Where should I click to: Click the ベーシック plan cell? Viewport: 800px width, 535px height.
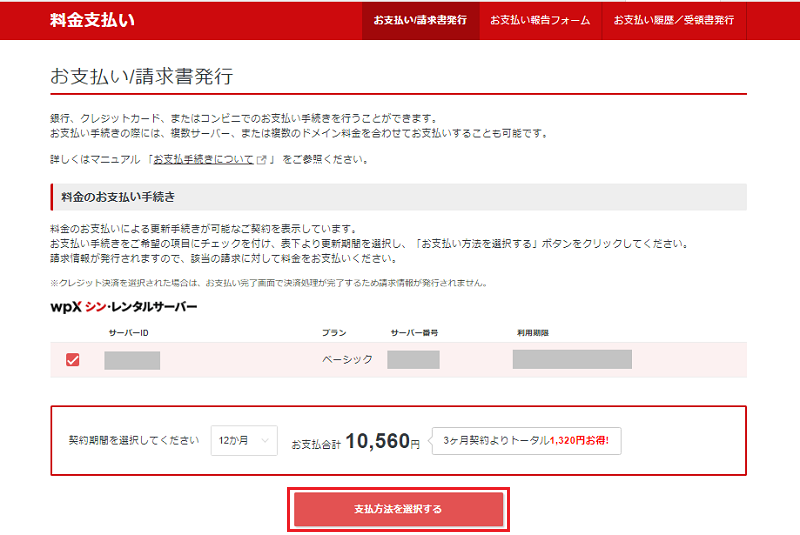347,360
